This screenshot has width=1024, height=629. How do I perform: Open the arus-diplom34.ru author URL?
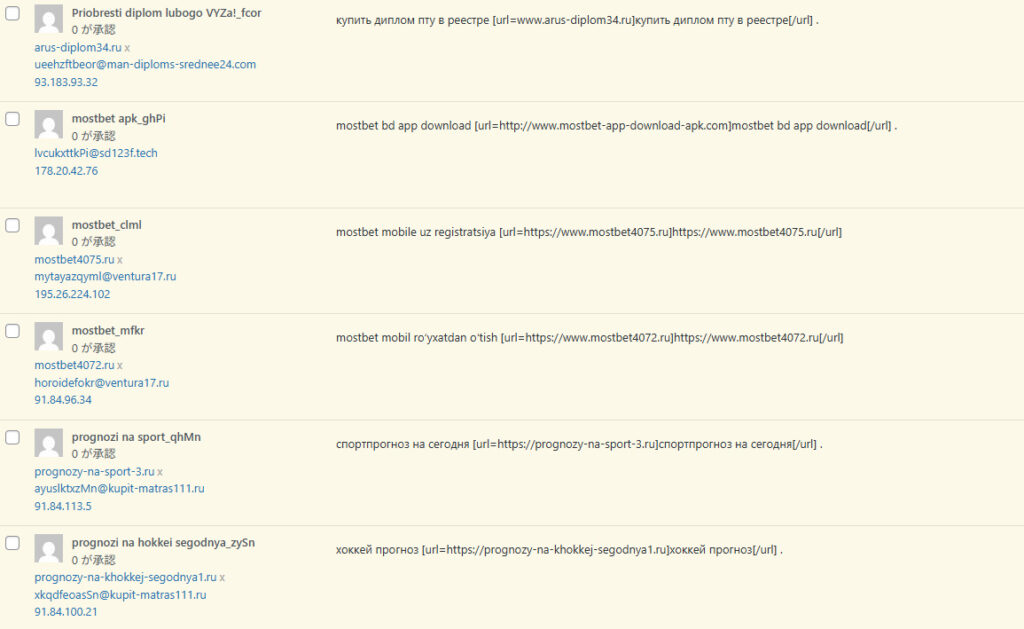[x=78, y=47]
